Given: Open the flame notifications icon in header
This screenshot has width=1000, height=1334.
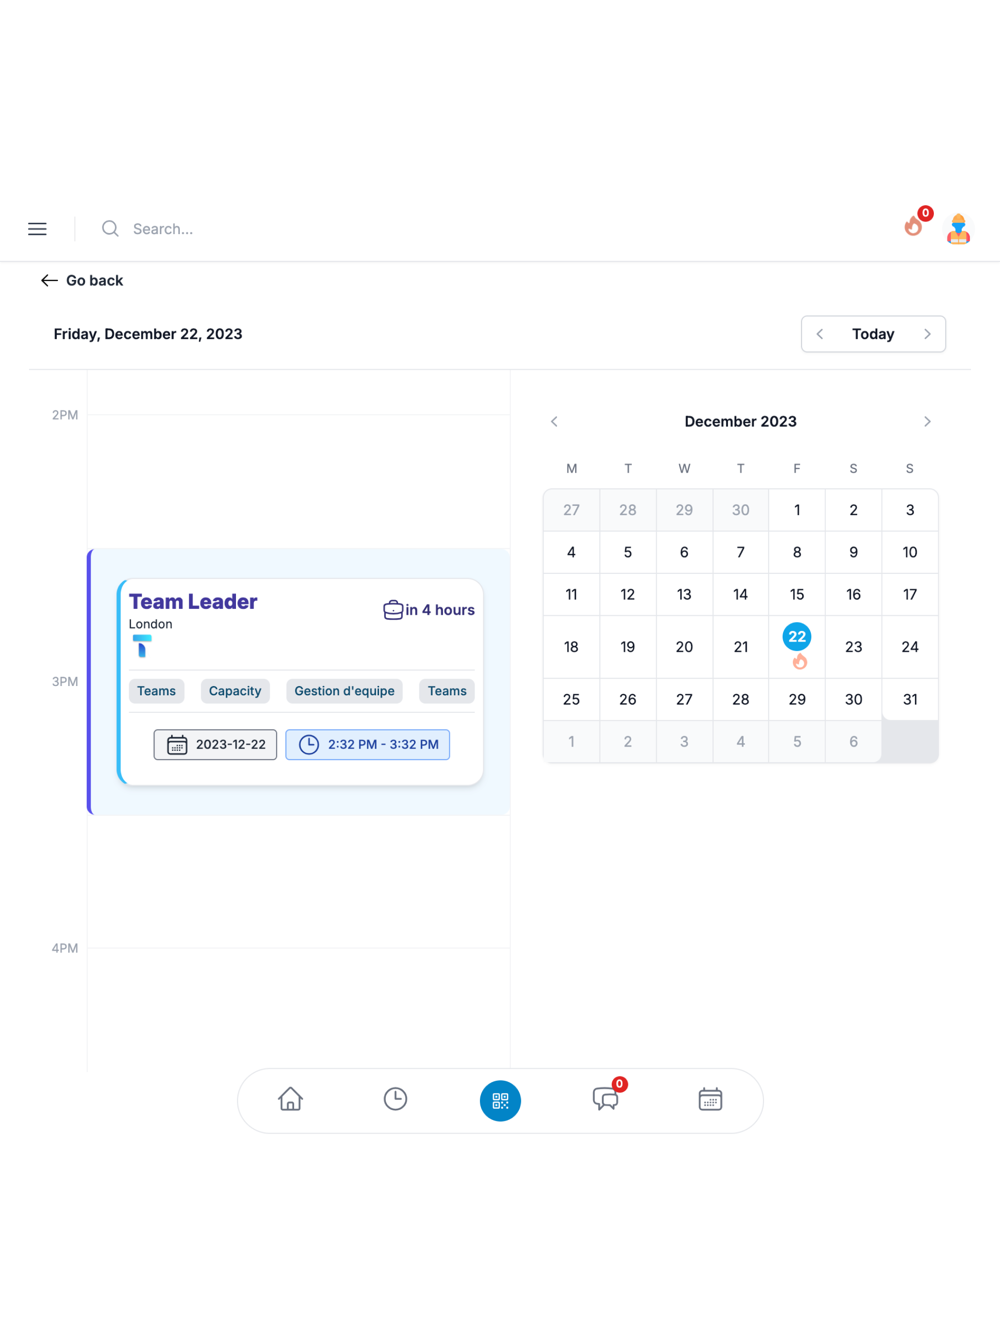Looking at the screenshot, I should point(914,226).
